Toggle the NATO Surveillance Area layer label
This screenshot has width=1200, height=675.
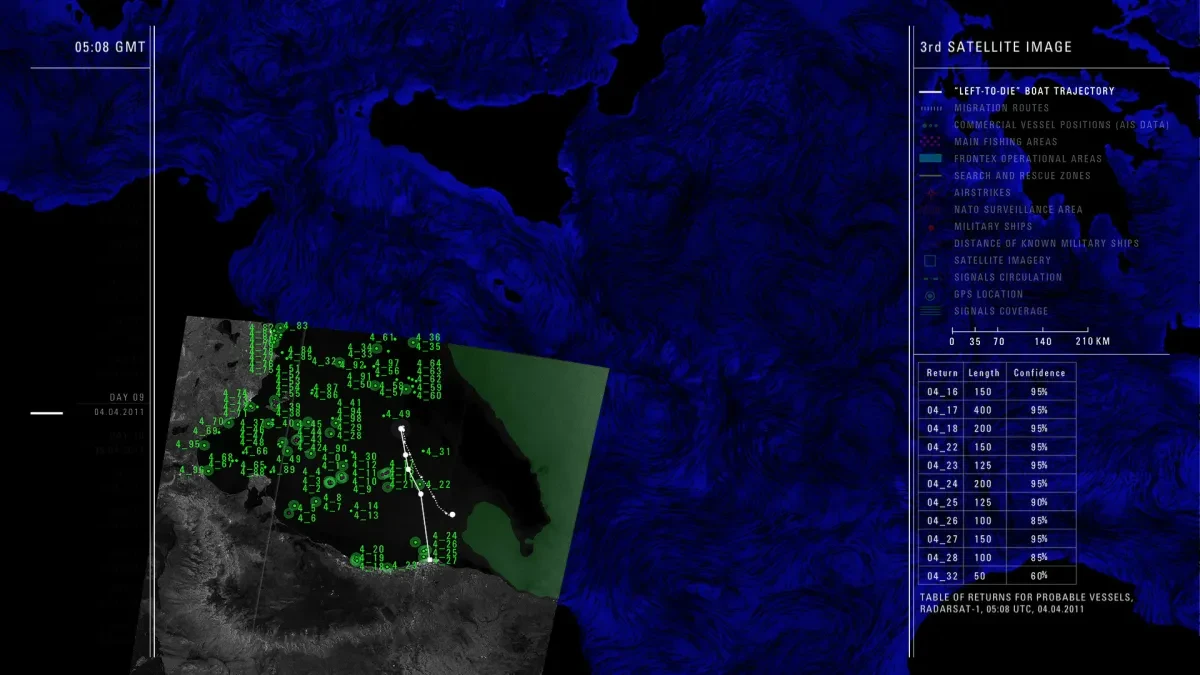(1018, 210)
